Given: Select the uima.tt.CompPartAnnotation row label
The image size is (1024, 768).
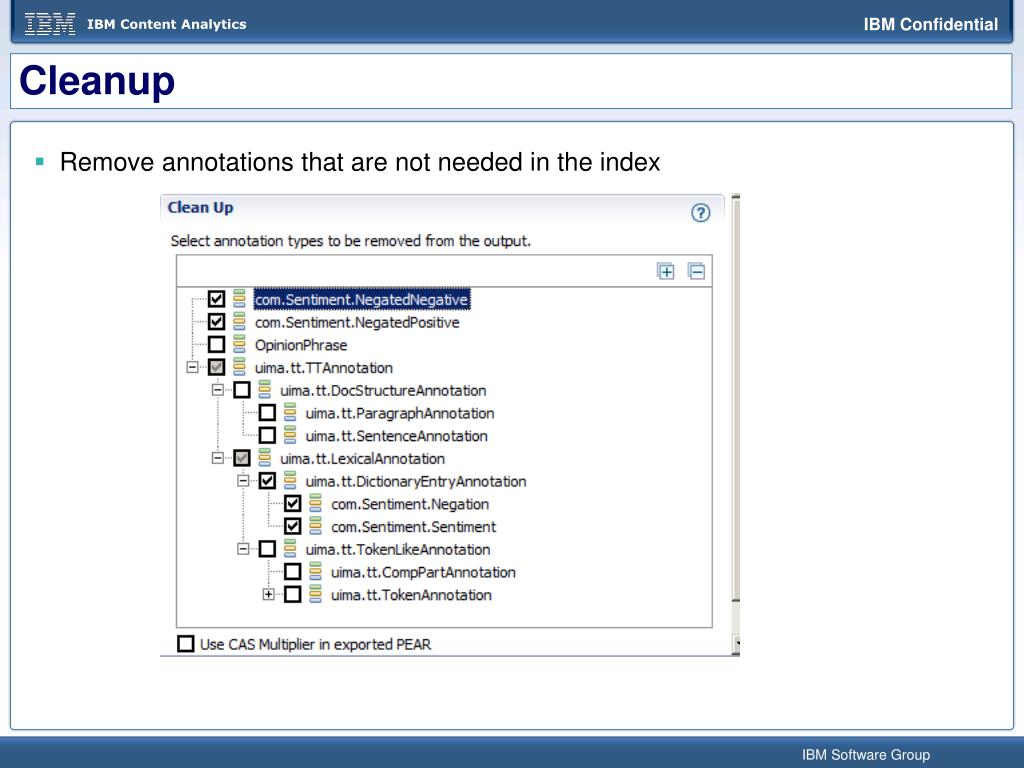Looking at the screenshot, I should 423,573.
